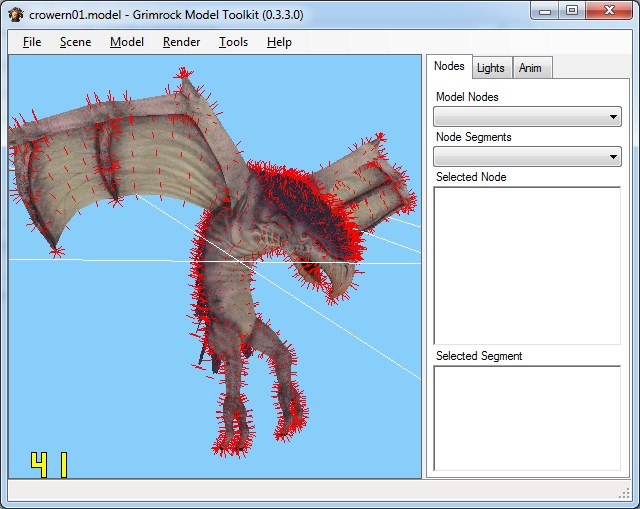The image size is (640, 509).
Task: Open the Scene menu
Action: pos(76,42)
